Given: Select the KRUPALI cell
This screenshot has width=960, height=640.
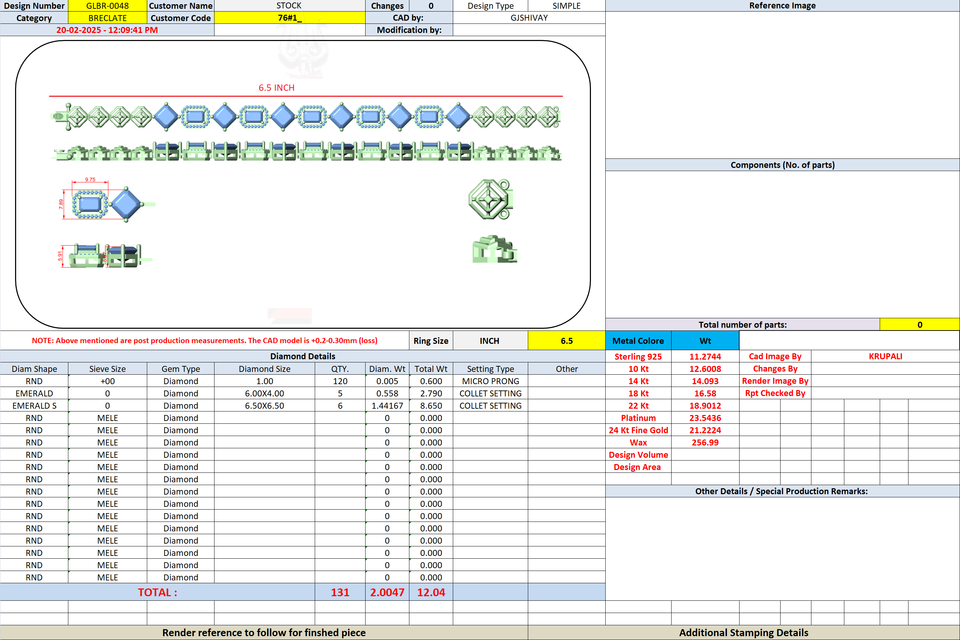Looking at the screenshot, I should pyautogui.click(x=885, y=356).
